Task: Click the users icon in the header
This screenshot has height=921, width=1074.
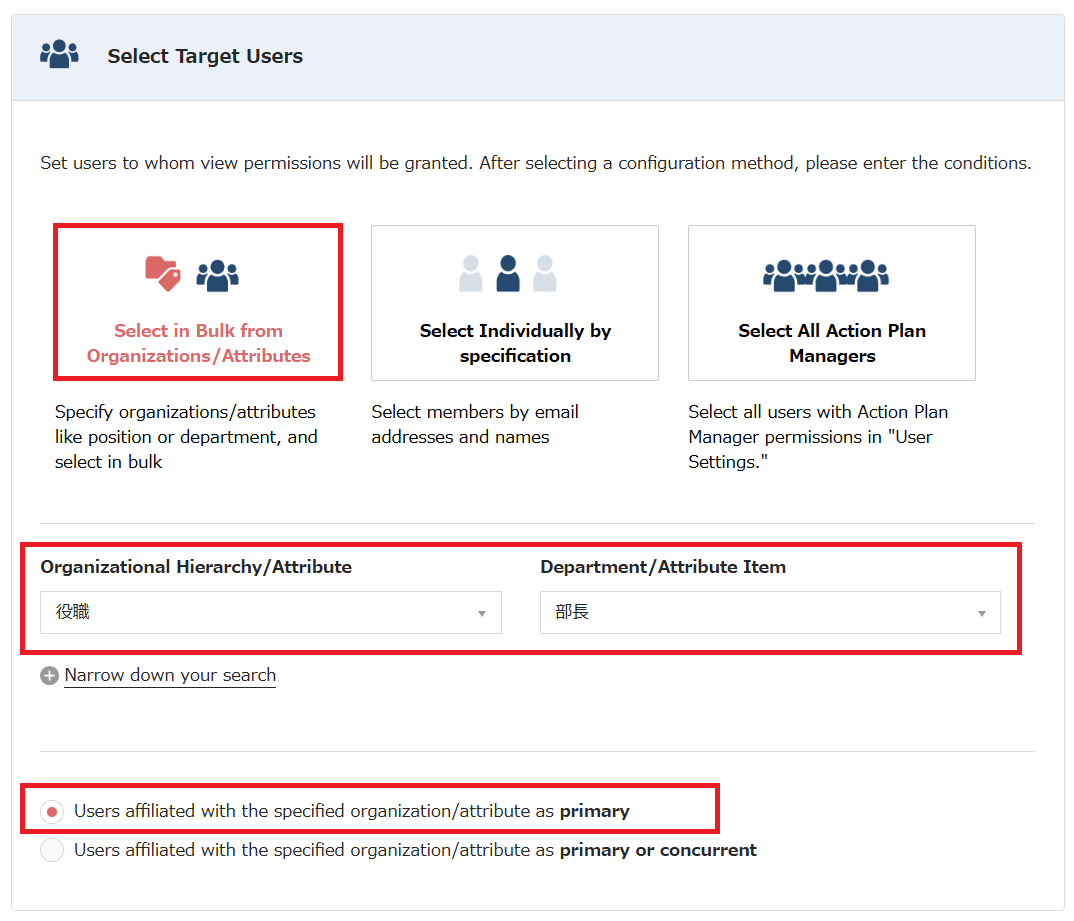Action: [x=59, y=55]
